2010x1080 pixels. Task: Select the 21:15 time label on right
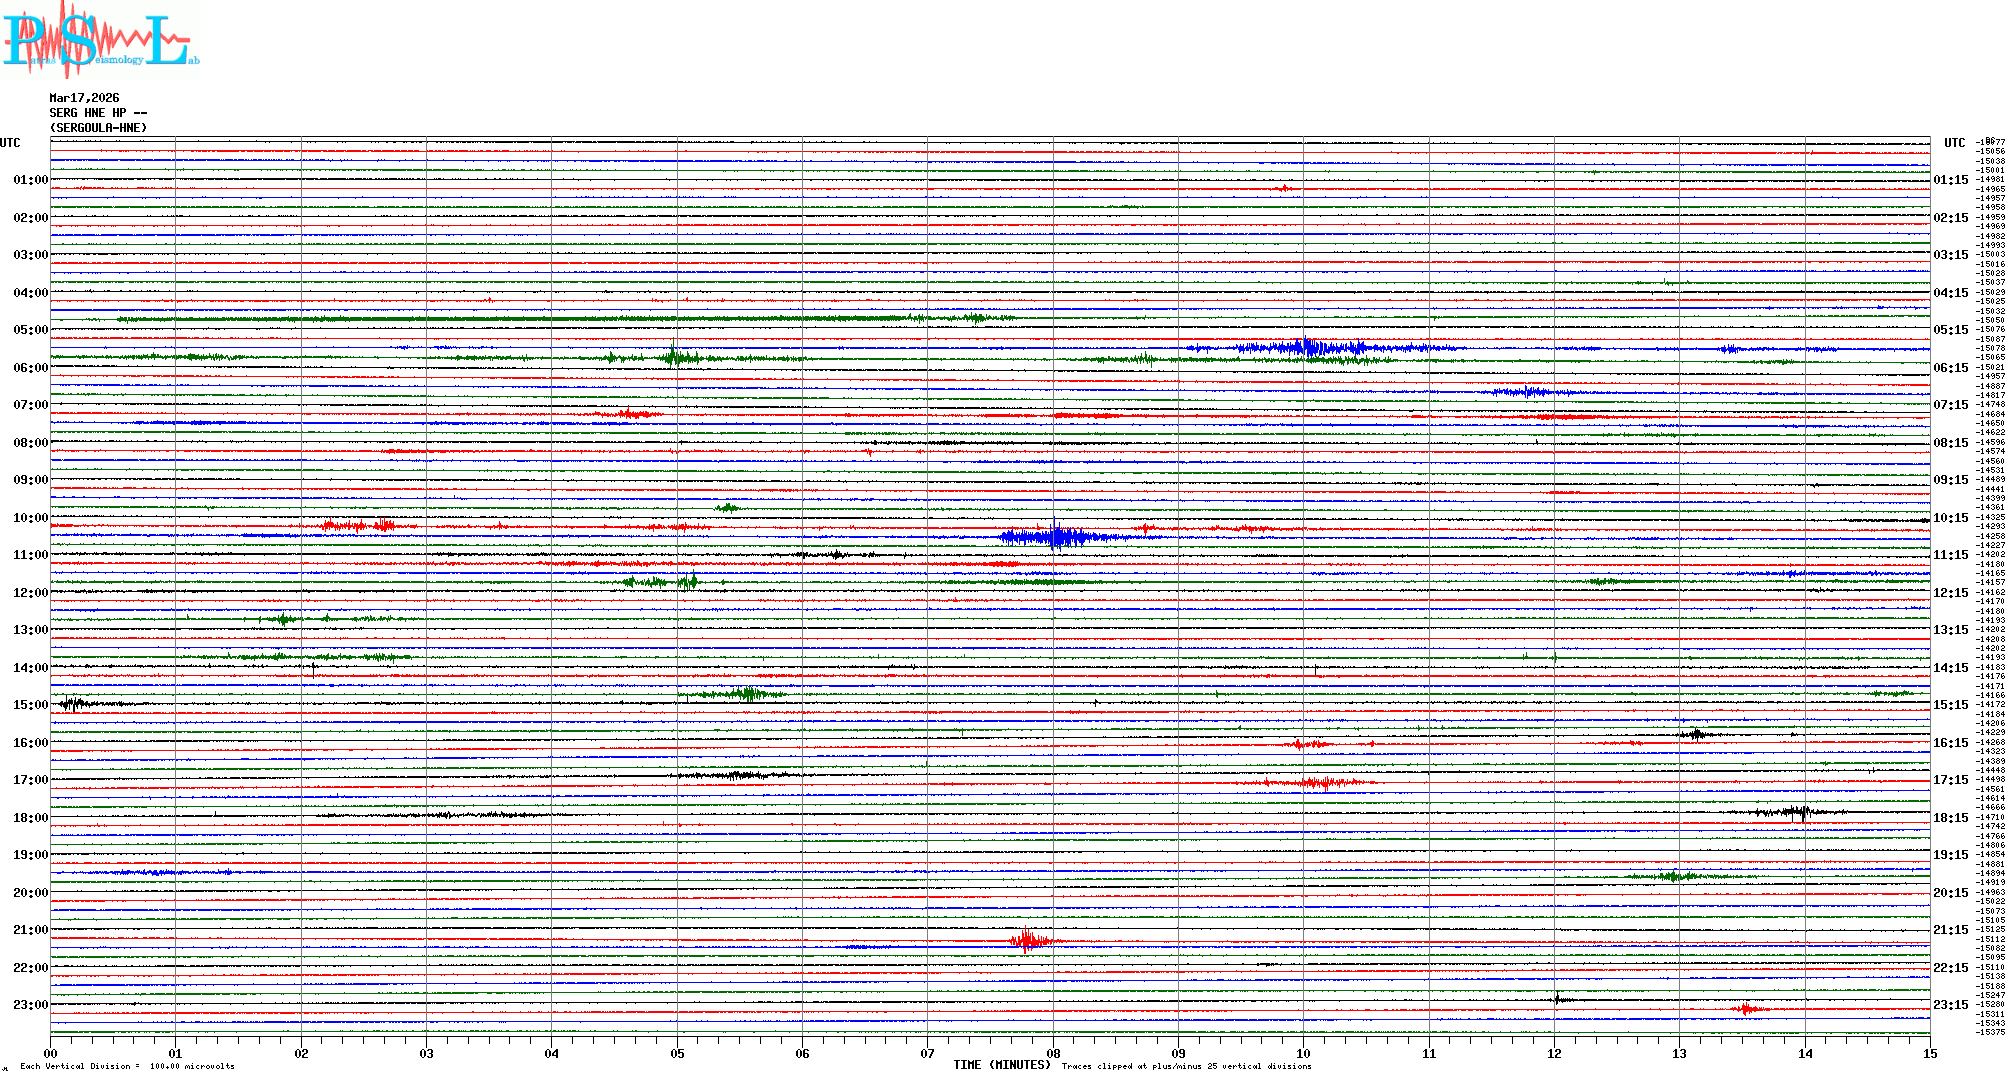[1950, 930]
